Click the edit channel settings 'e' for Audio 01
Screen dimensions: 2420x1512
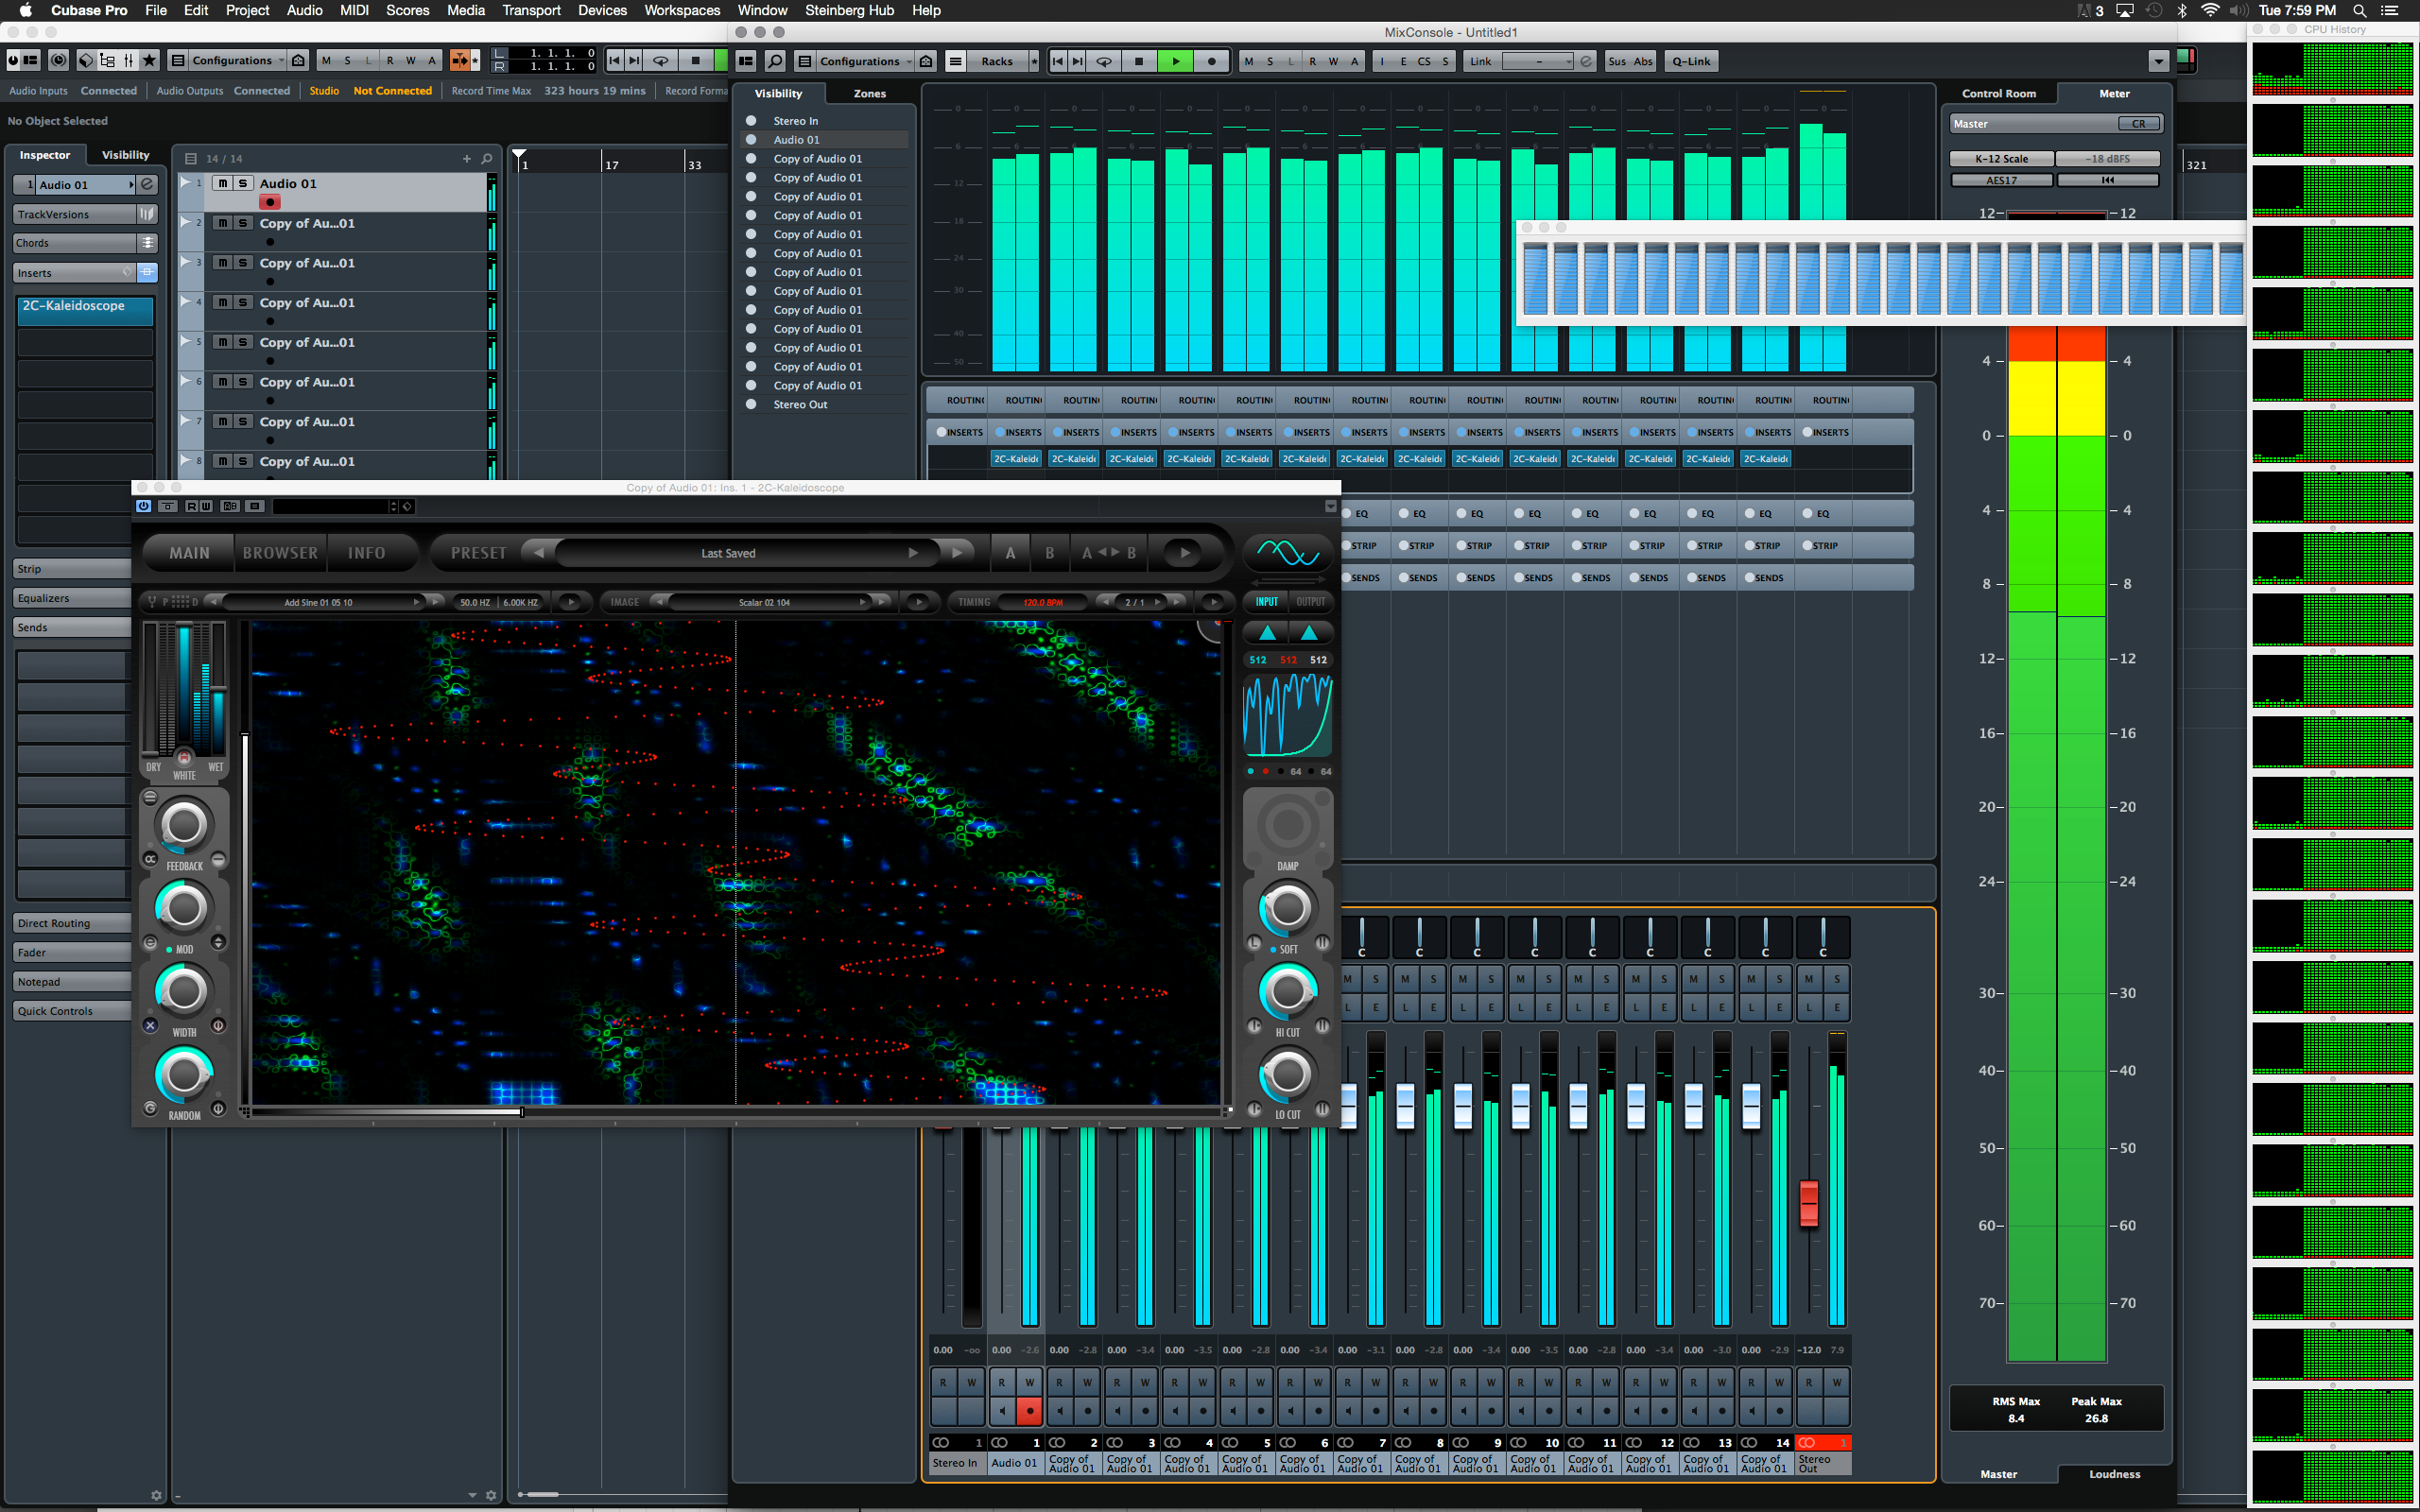(147, 184)
